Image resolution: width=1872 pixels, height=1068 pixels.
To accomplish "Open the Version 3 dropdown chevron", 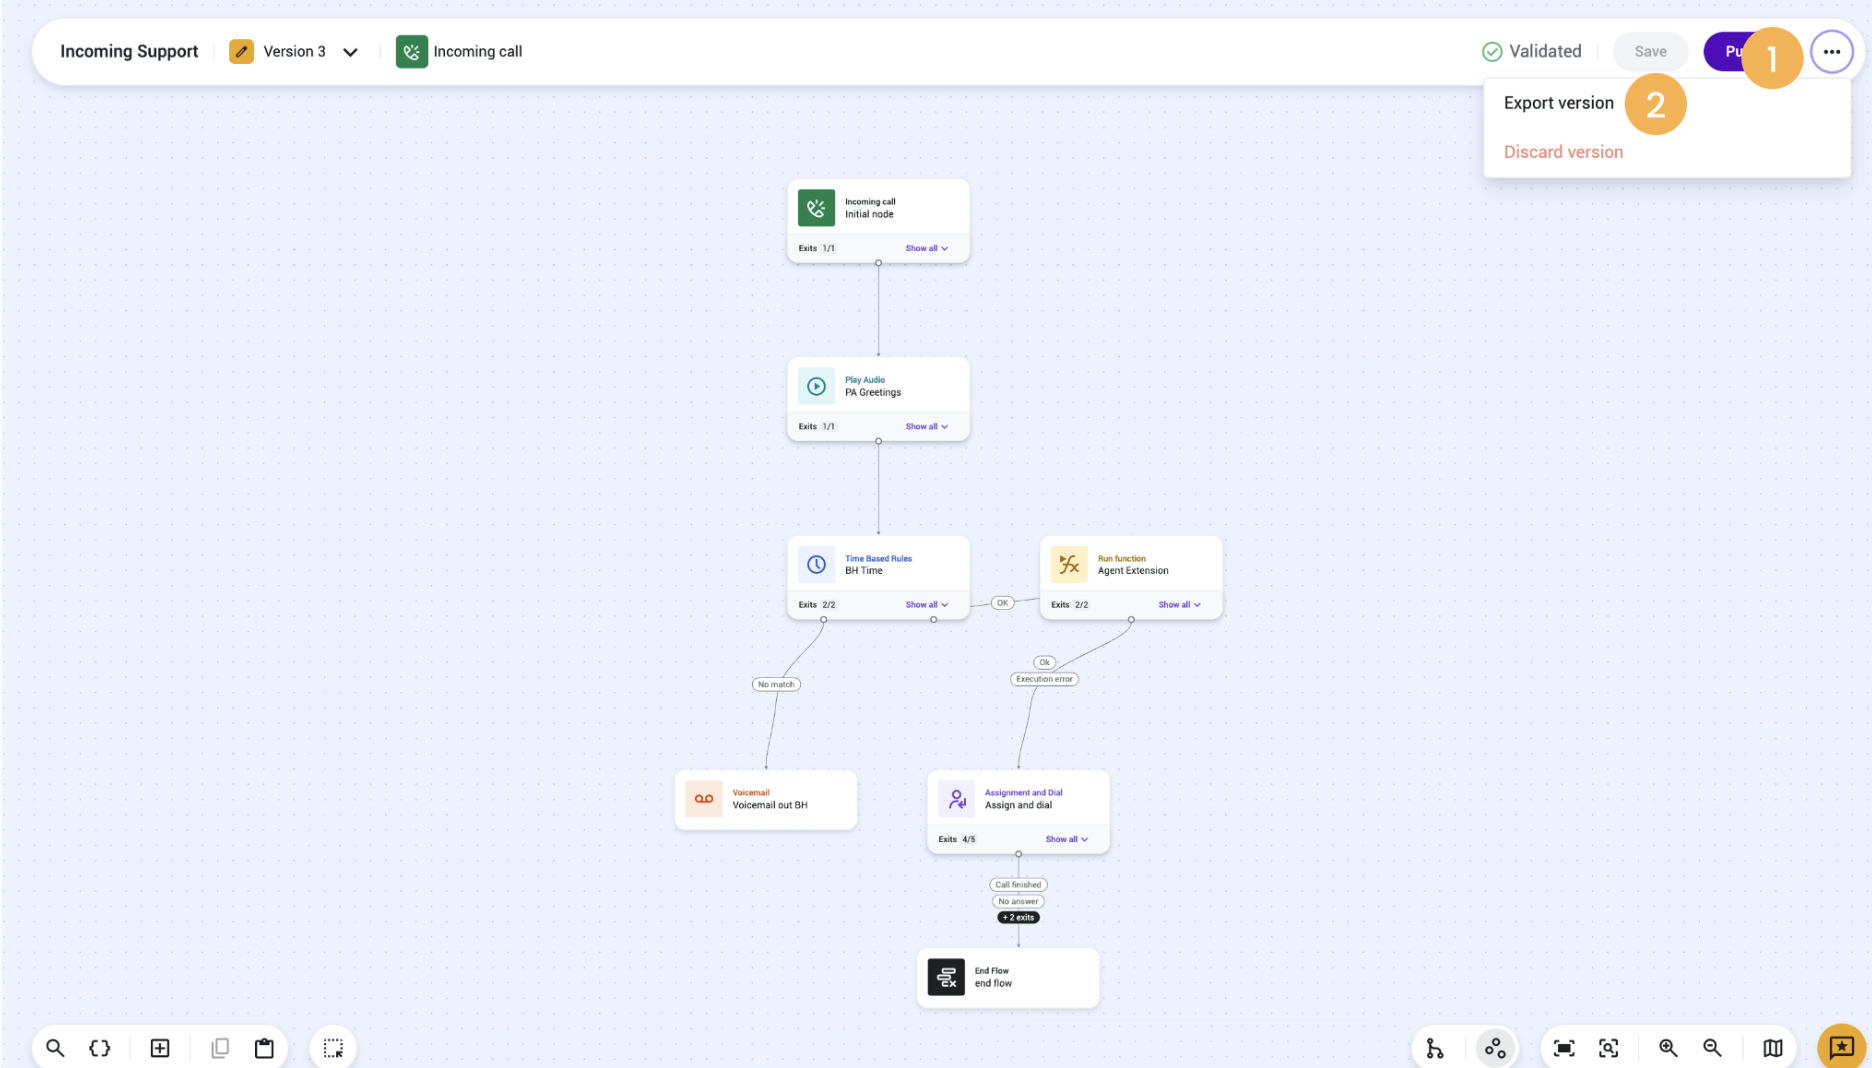I will 350,52.
